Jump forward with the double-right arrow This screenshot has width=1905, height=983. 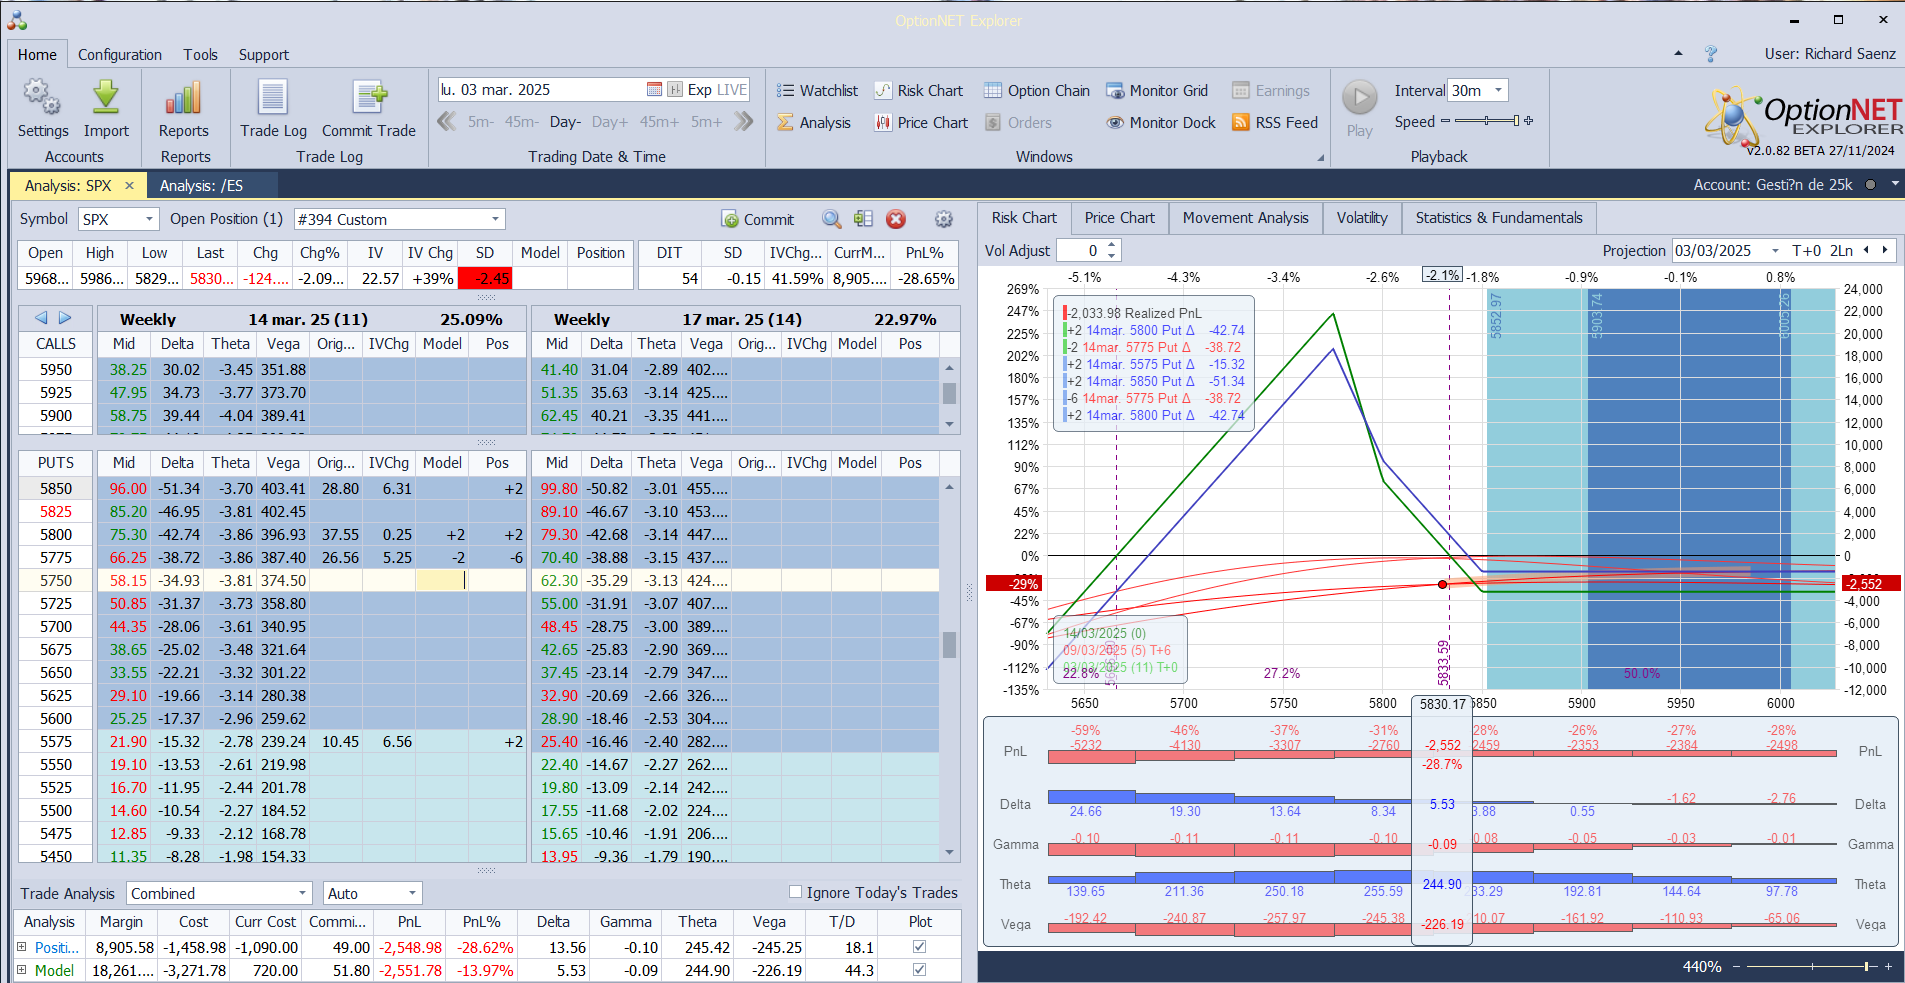click(743, 122)
